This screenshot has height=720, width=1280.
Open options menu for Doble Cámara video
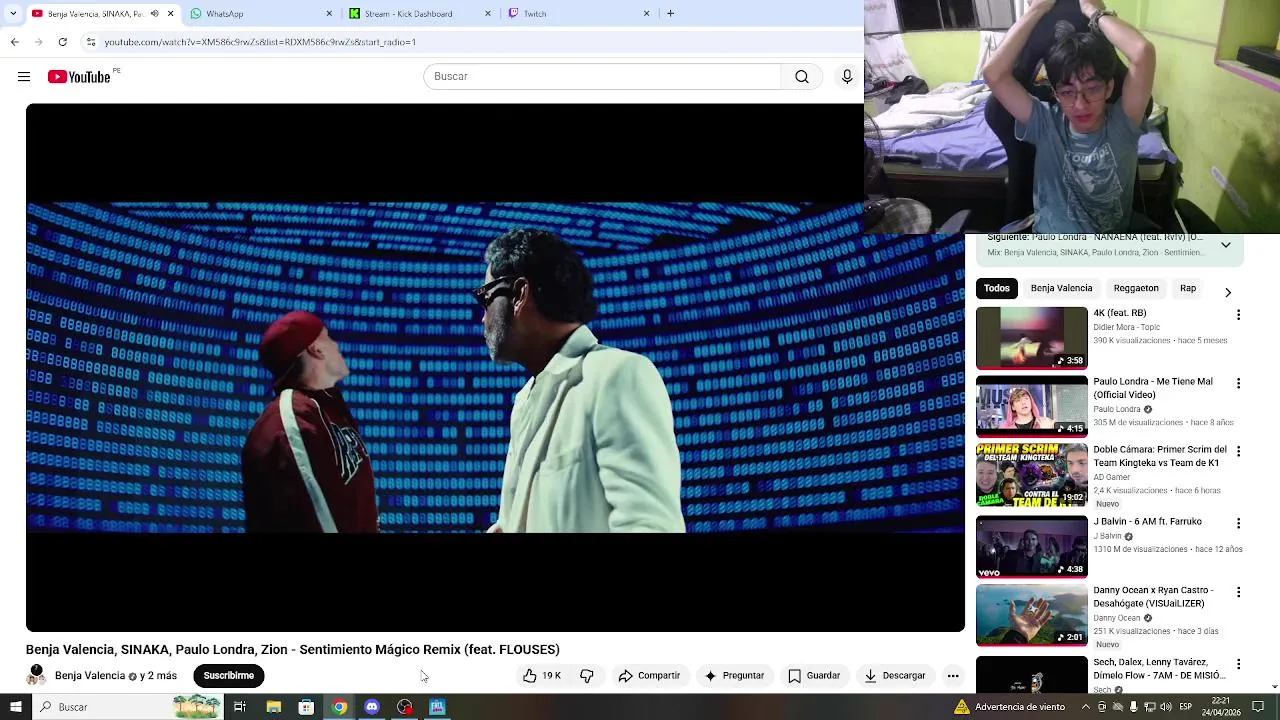click(x=1239, y=452)
